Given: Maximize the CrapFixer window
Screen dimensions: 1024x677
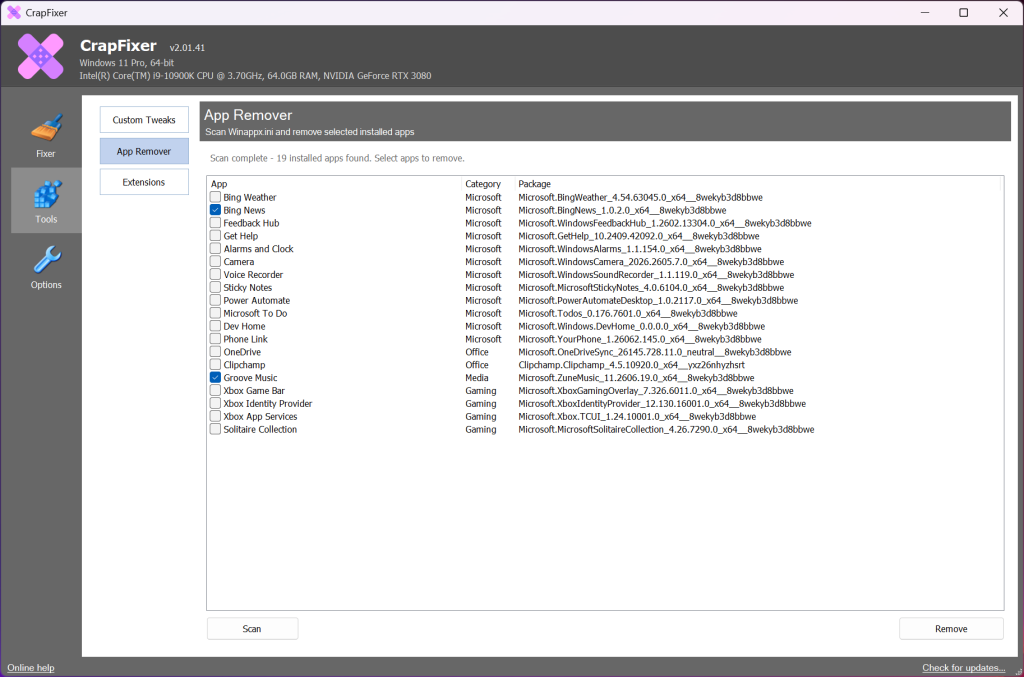Looking at the screenshot, I should pos(963,12).
